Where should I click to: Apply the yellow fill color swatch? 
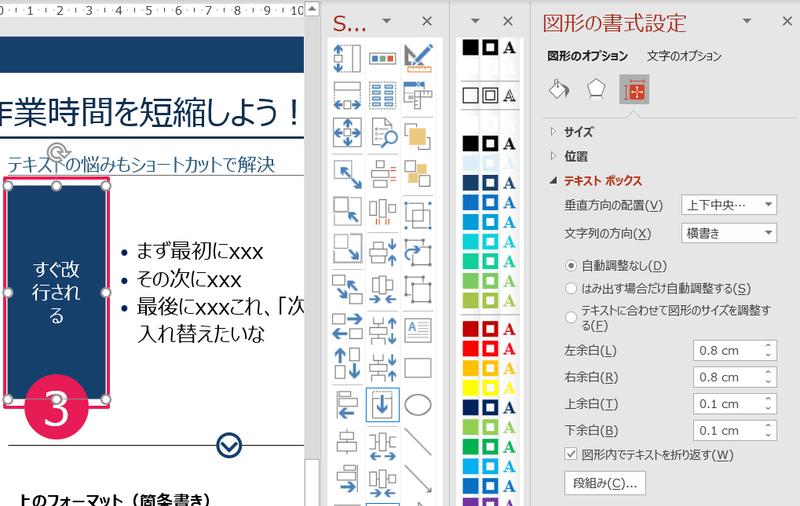pyautogui.click(x=470, y=388)
